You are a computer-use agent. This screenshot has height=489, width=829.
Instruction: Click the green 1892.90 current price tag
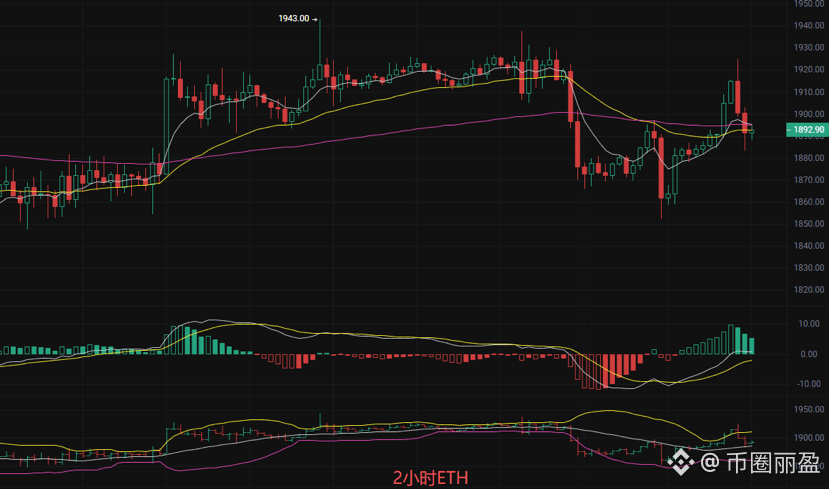(807, 130)
